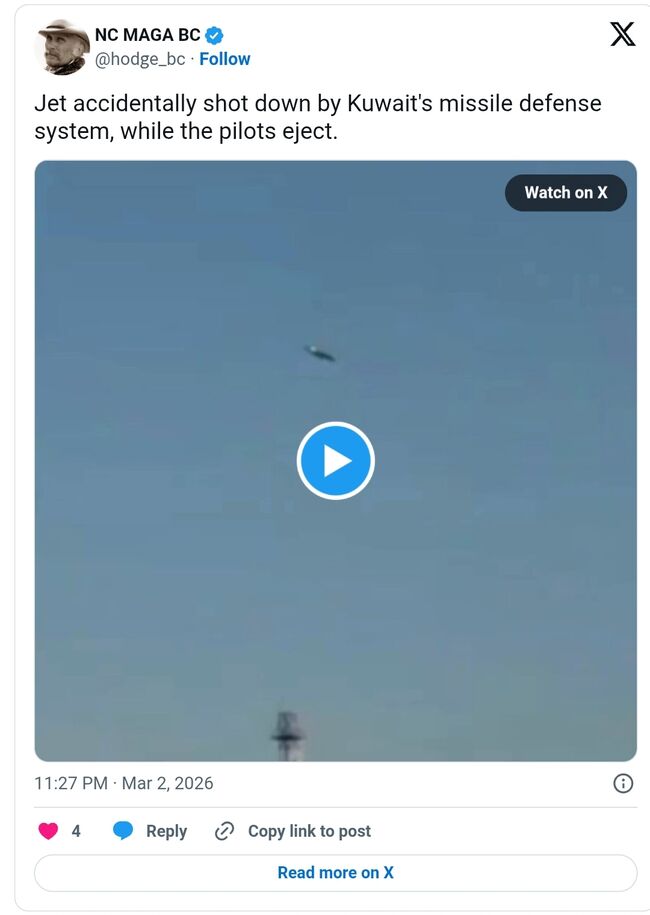Play the embedded jet video

pos(335,460)
